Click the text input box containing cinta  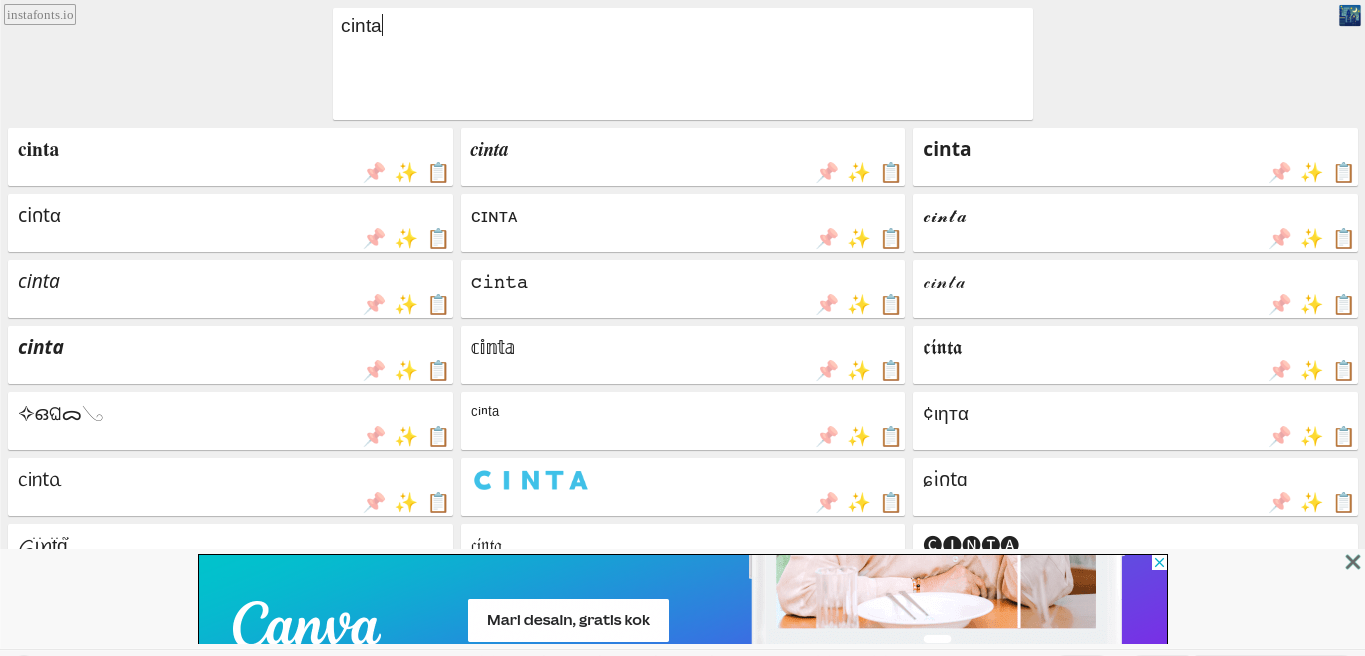click(x=682, y=64)
